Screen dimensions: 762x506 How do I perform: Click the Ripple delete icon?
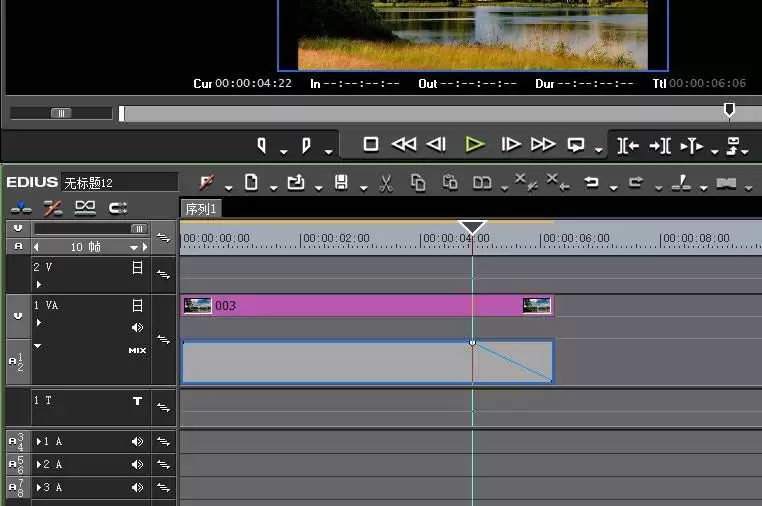click(x=557, y=183)
